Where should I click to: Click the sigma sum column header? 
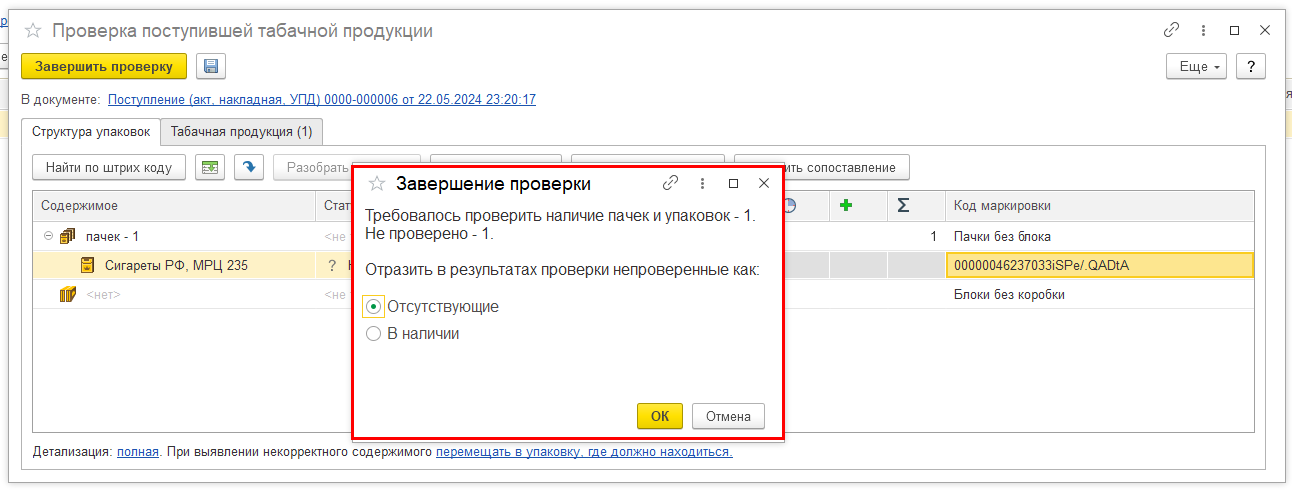[x=903, y=206]
